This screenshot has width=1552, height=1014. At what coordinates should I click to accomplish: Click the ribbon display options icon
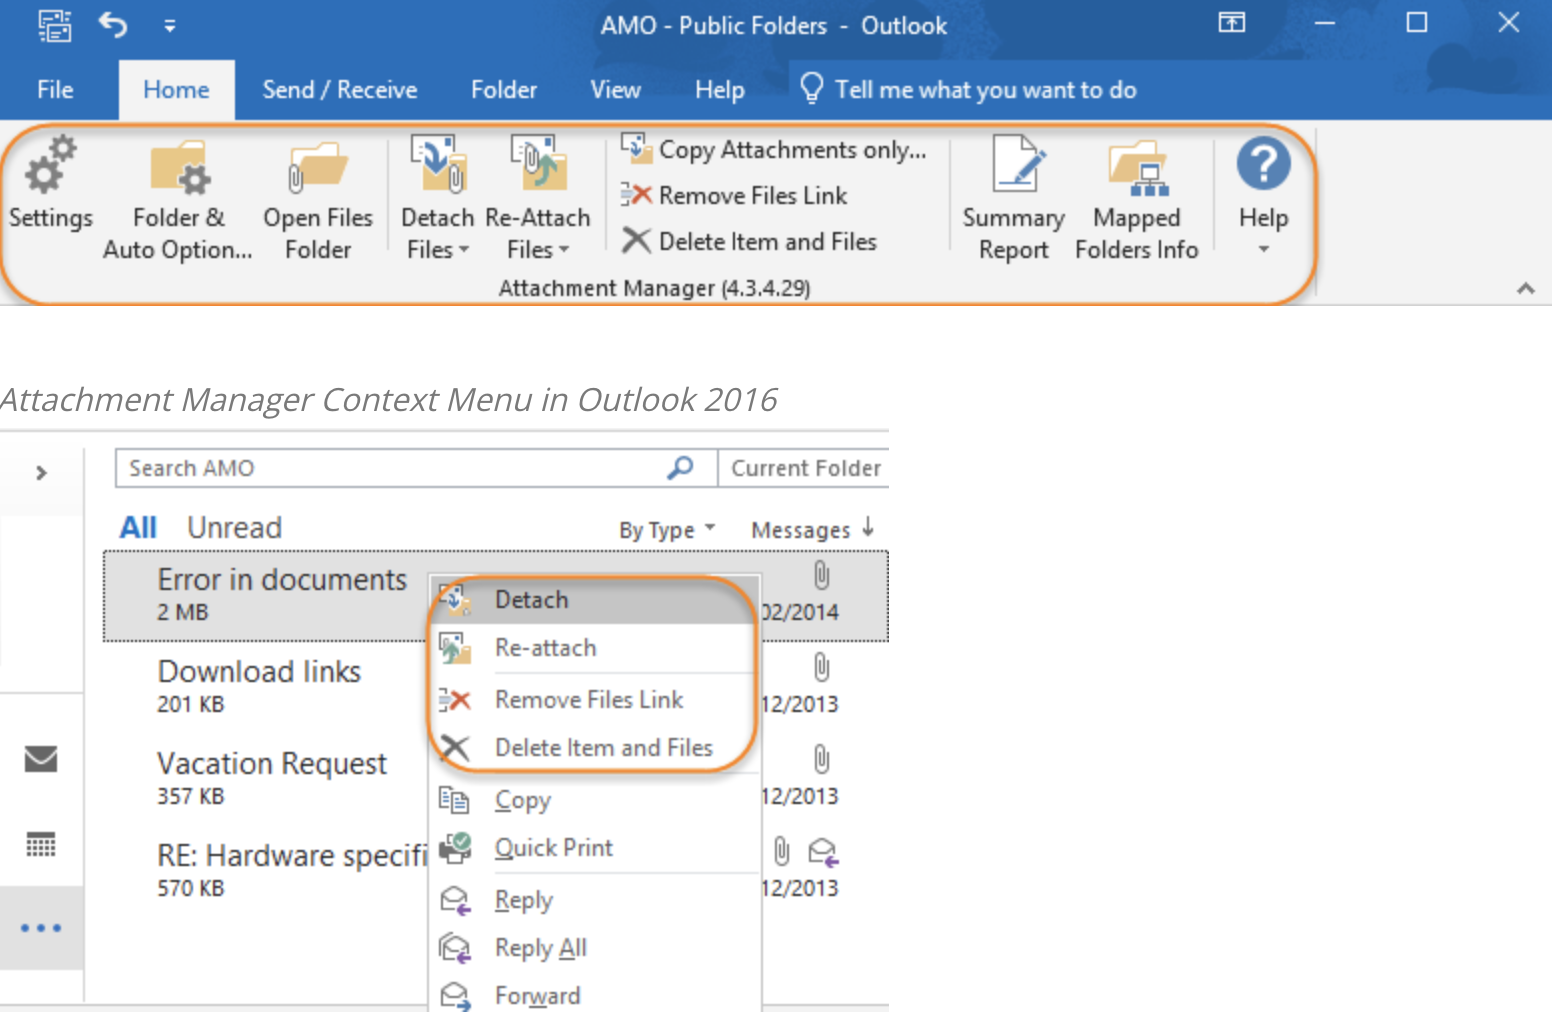1232,22
